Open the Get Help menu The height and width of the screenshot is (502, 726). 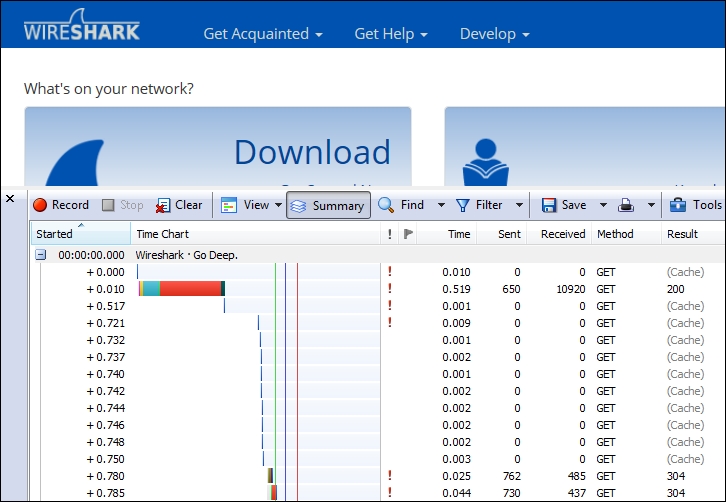(391, 34)
